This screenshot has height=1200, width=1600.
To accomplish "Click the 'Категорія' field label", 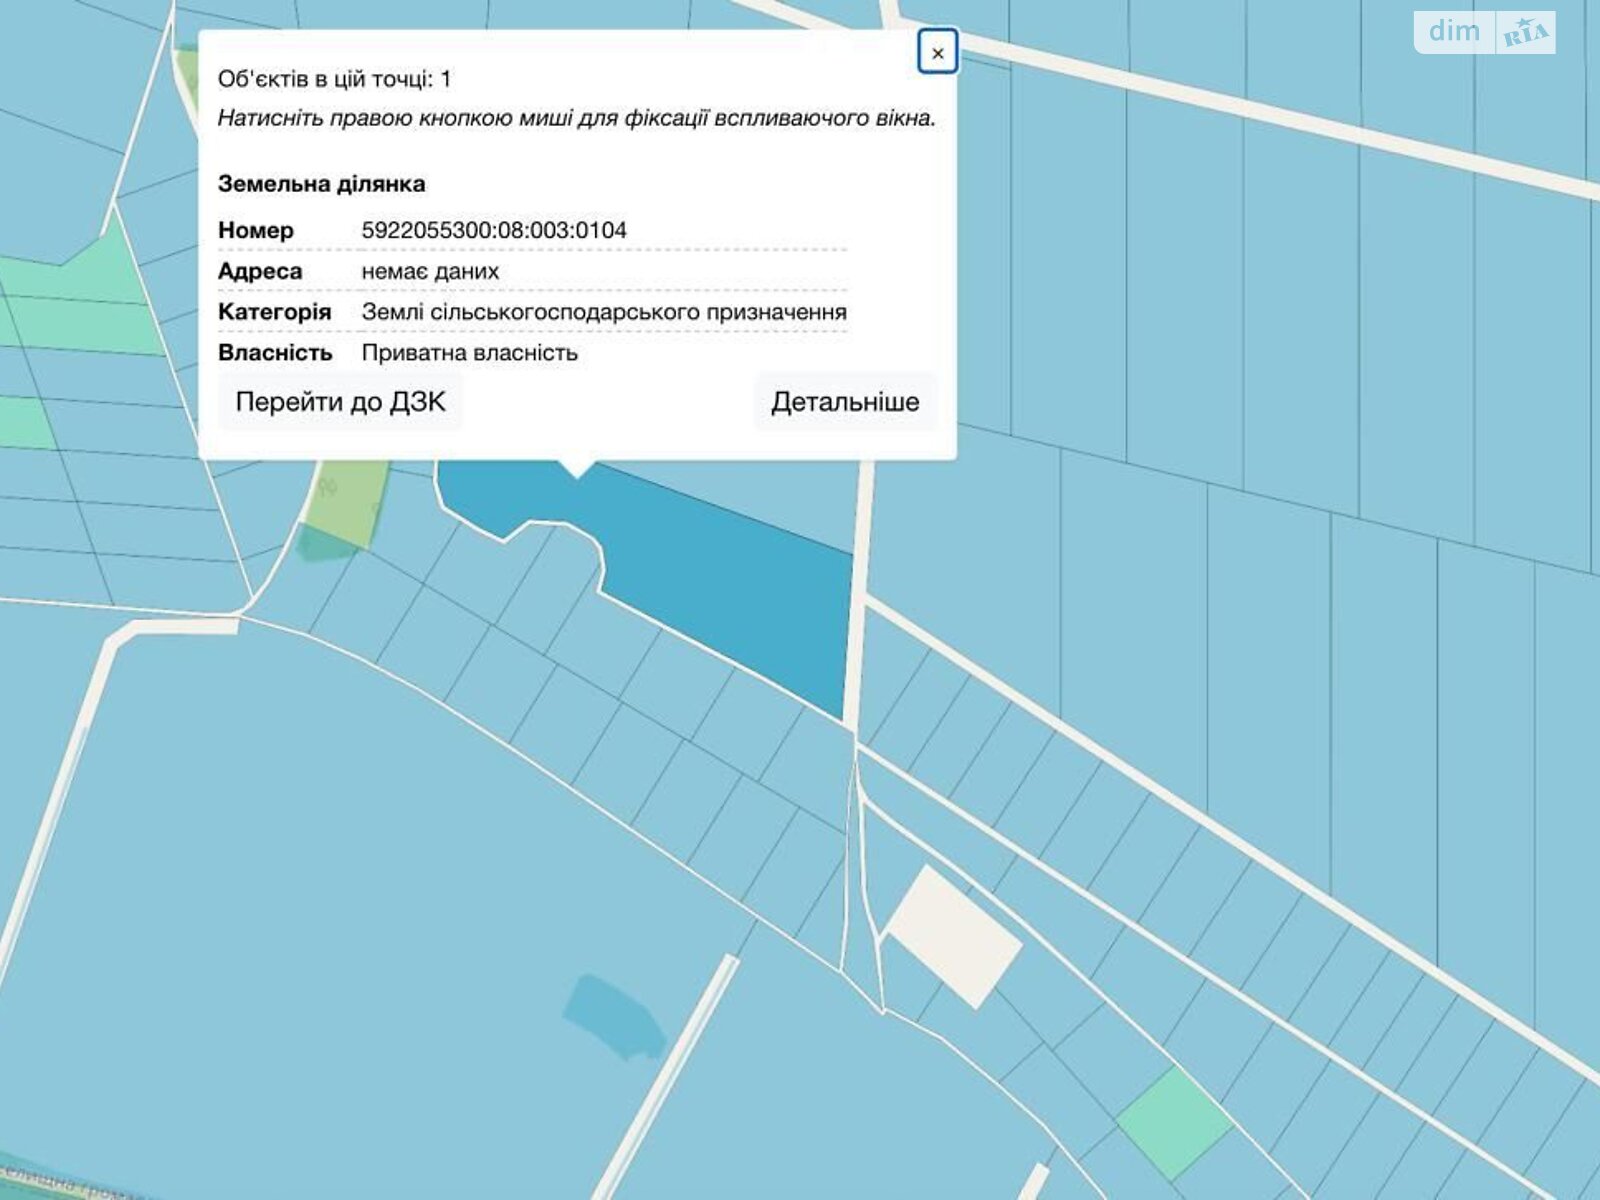I will pos(274,312).
